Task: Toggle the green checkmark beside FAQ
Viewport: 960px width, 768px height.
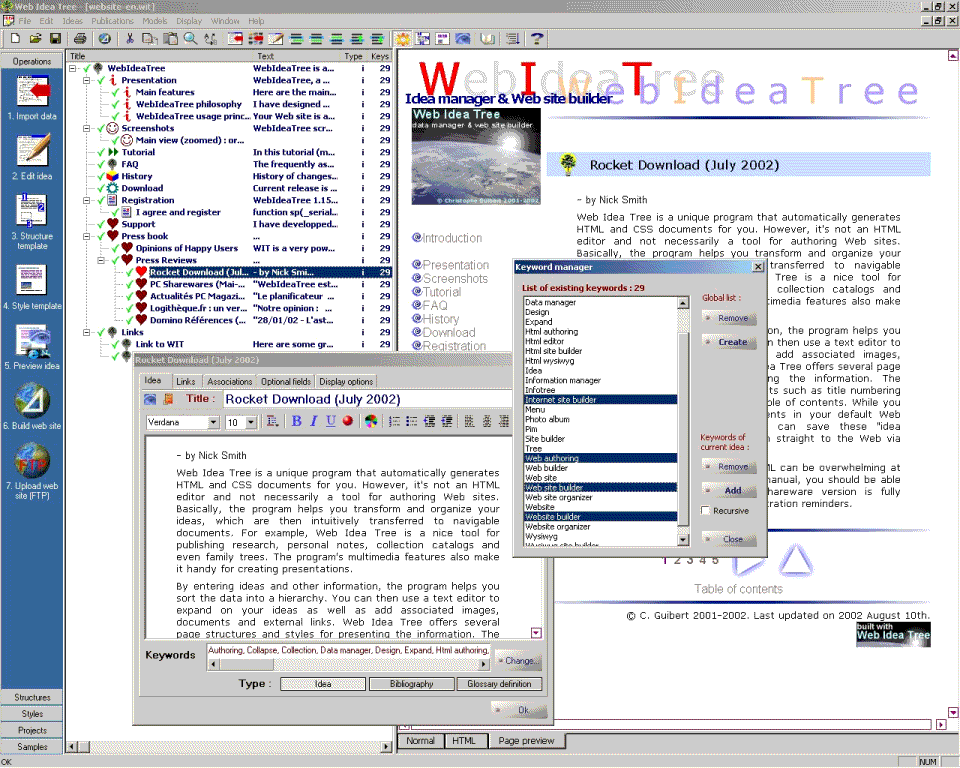Action: click(100, 164)
